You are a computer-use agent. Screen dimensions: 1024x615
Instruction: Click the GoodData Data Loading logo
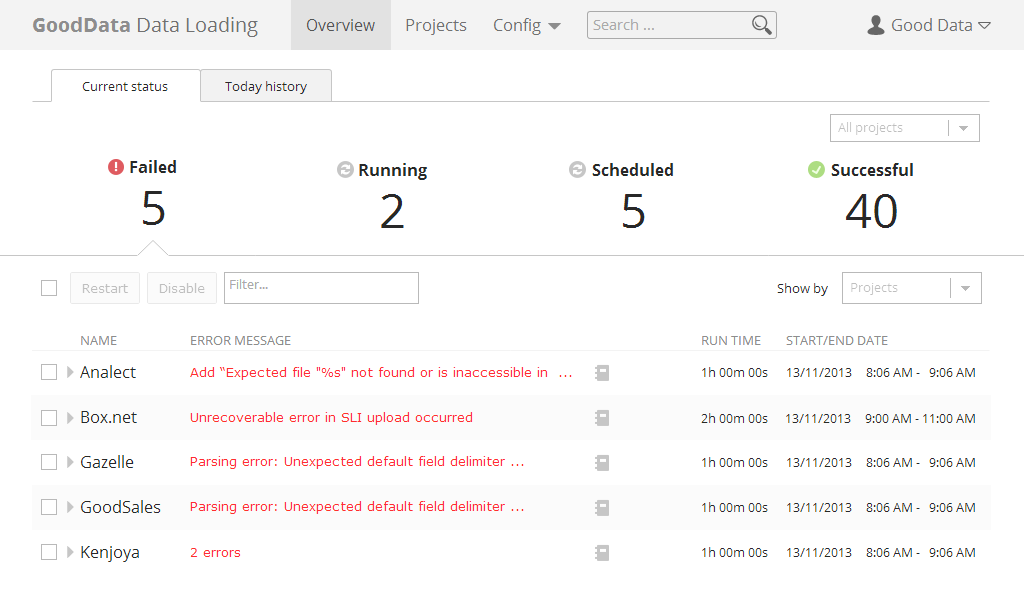point(145,25)
